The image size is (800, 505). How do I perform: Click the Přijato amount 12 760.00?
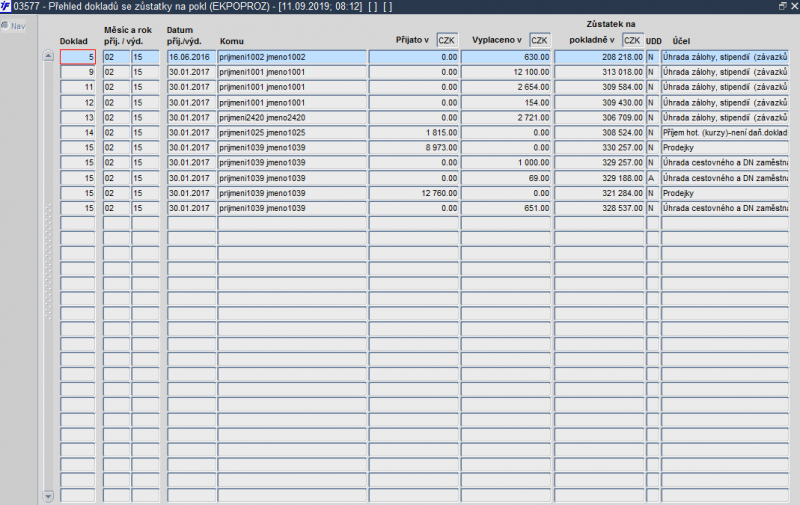click(x=414, y=193)
